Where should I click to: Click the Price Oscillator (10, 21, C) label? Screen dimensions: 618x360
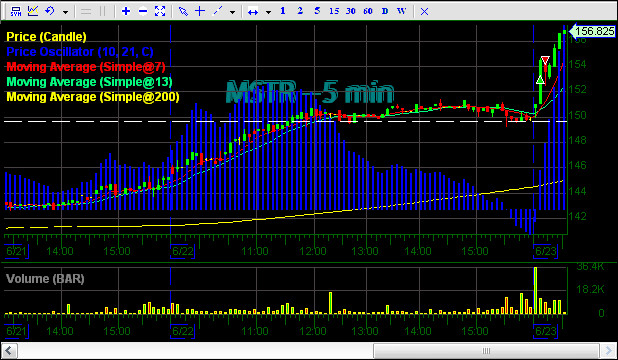80,52
